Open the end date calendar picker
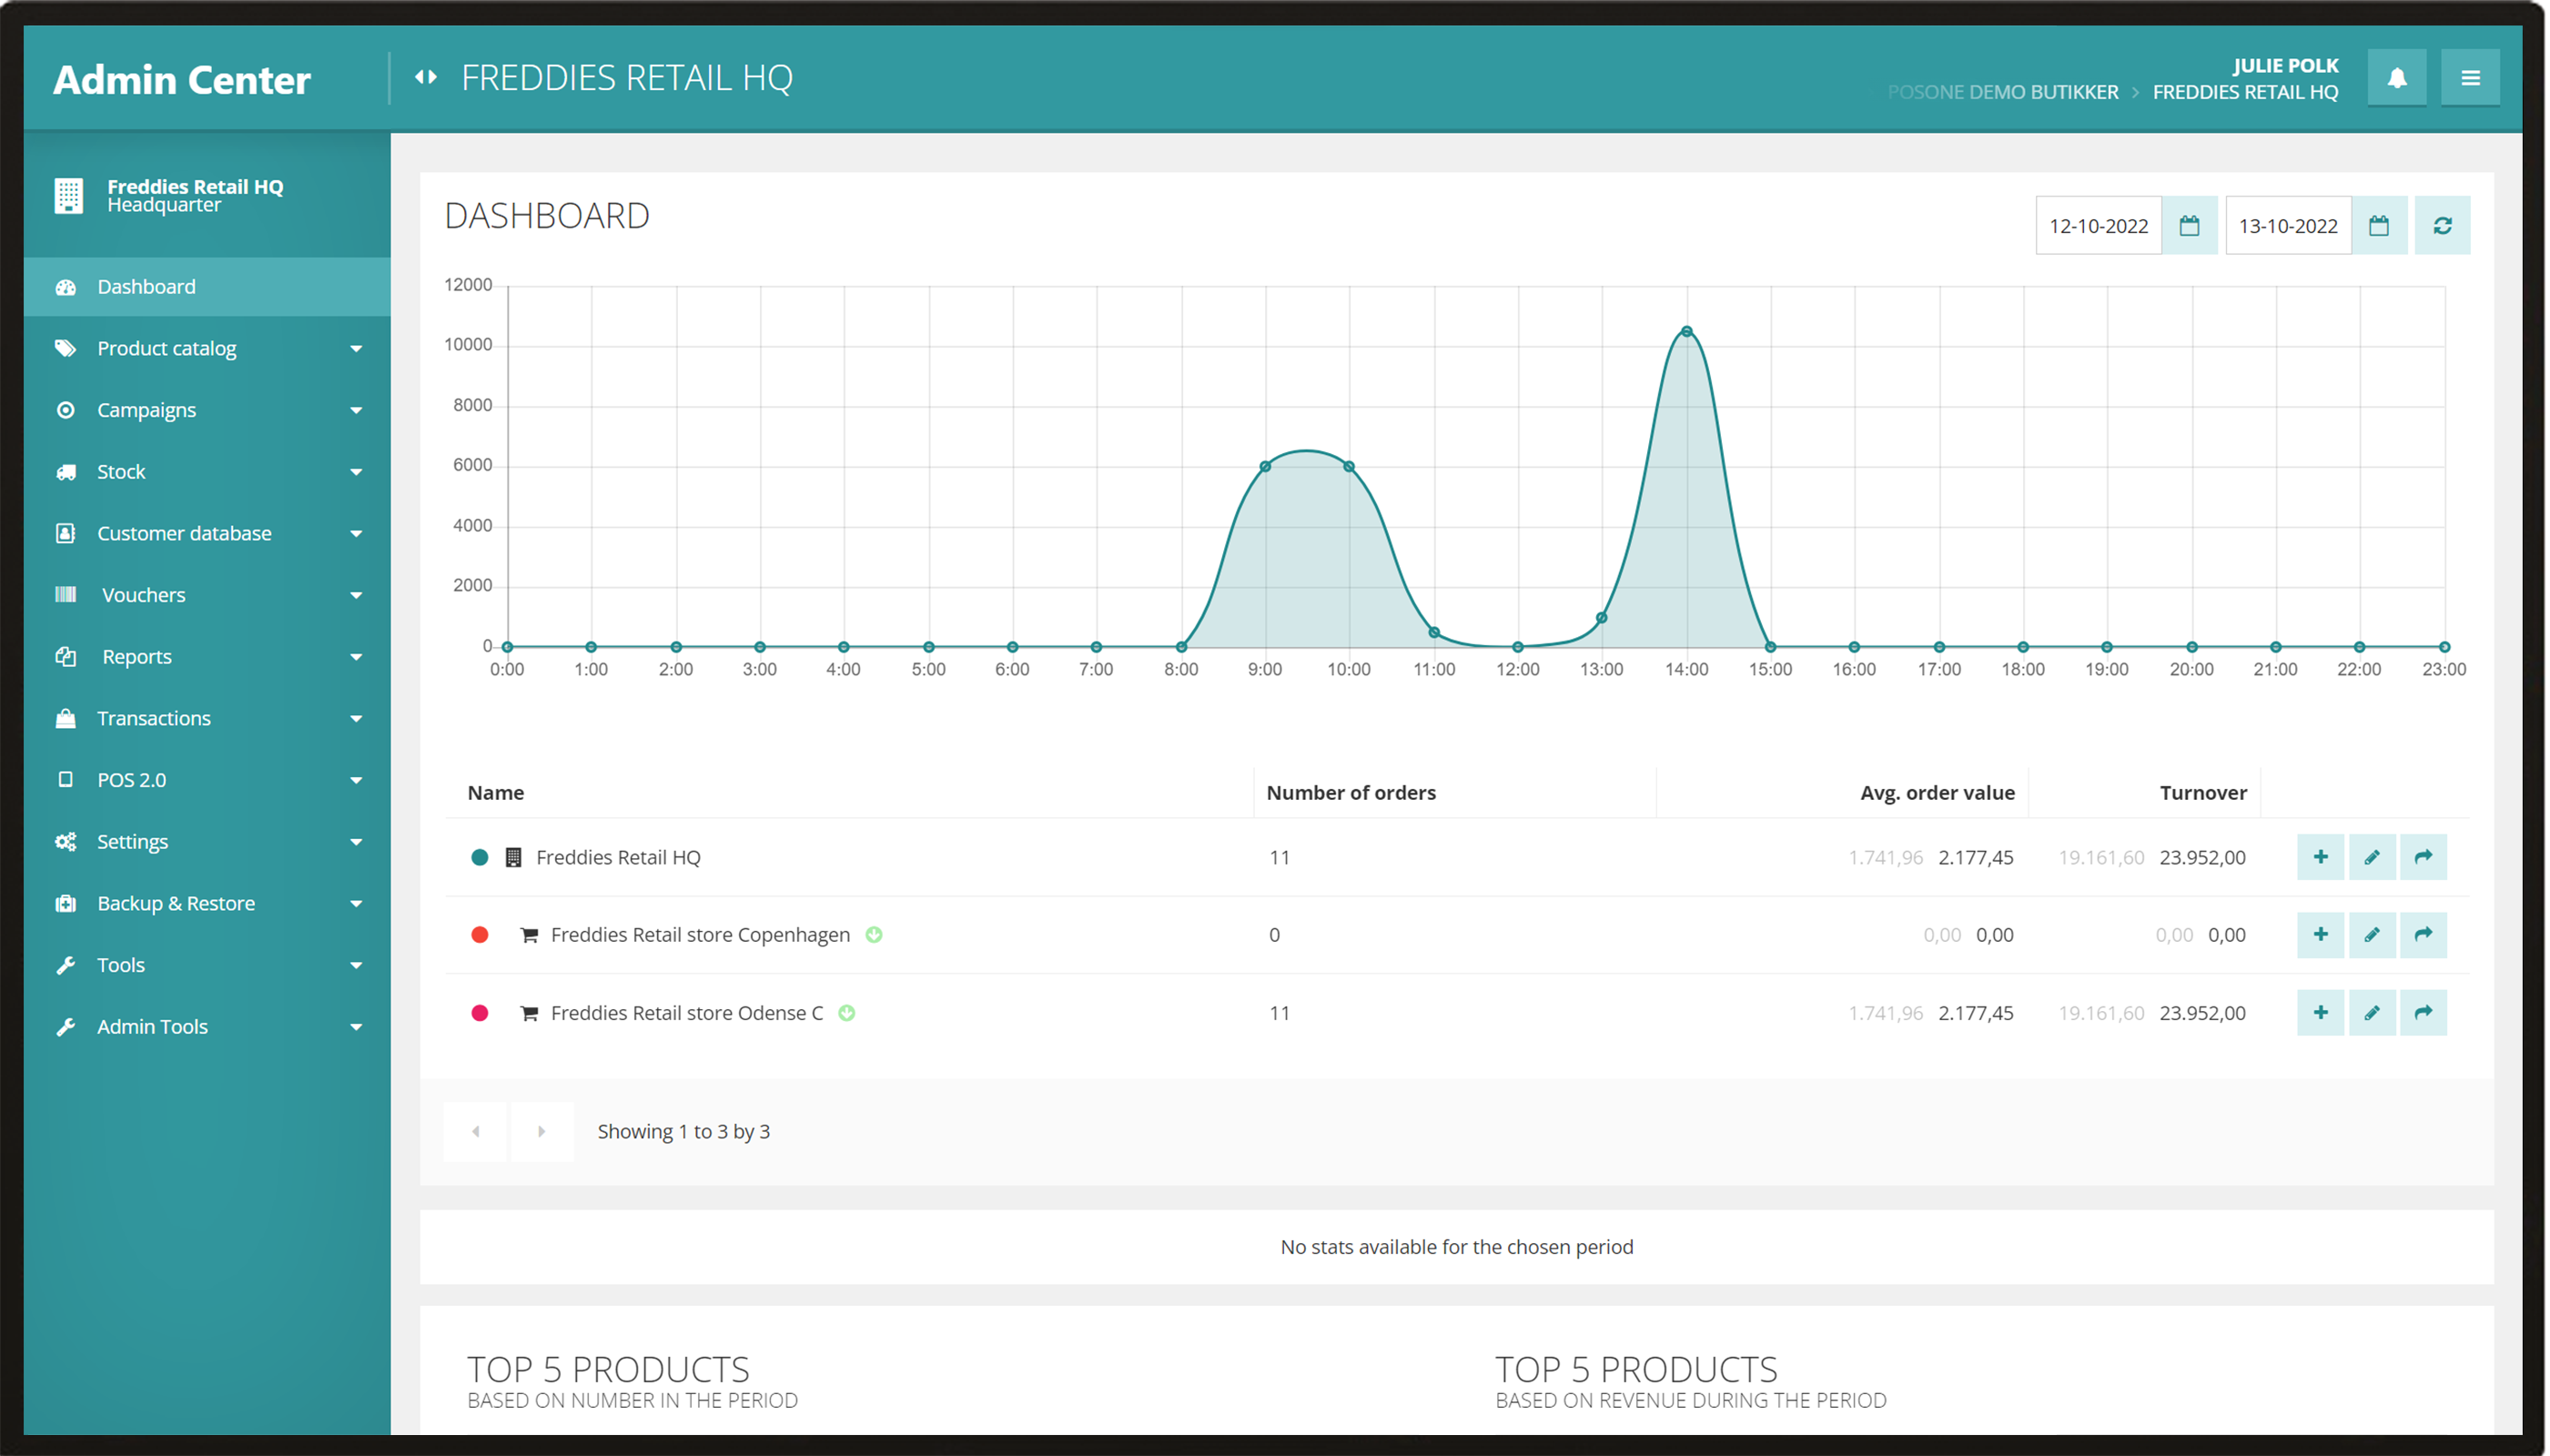2550x1456 pixels. point(2378,226)
